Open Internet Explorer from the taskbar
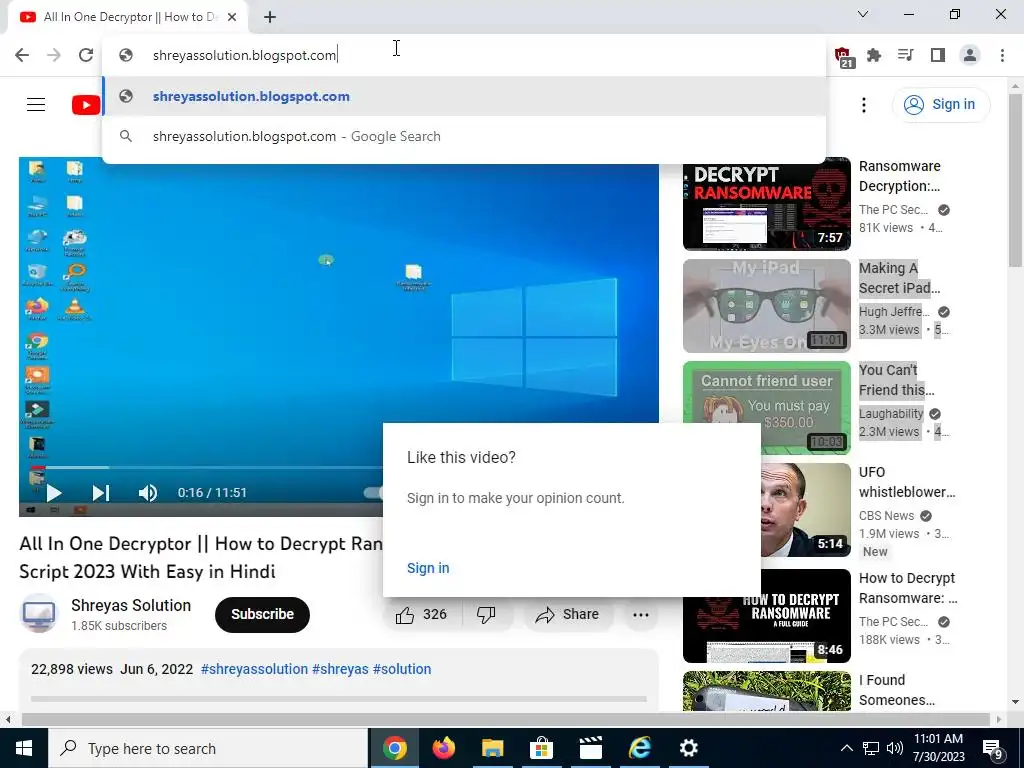 (639, 748)
